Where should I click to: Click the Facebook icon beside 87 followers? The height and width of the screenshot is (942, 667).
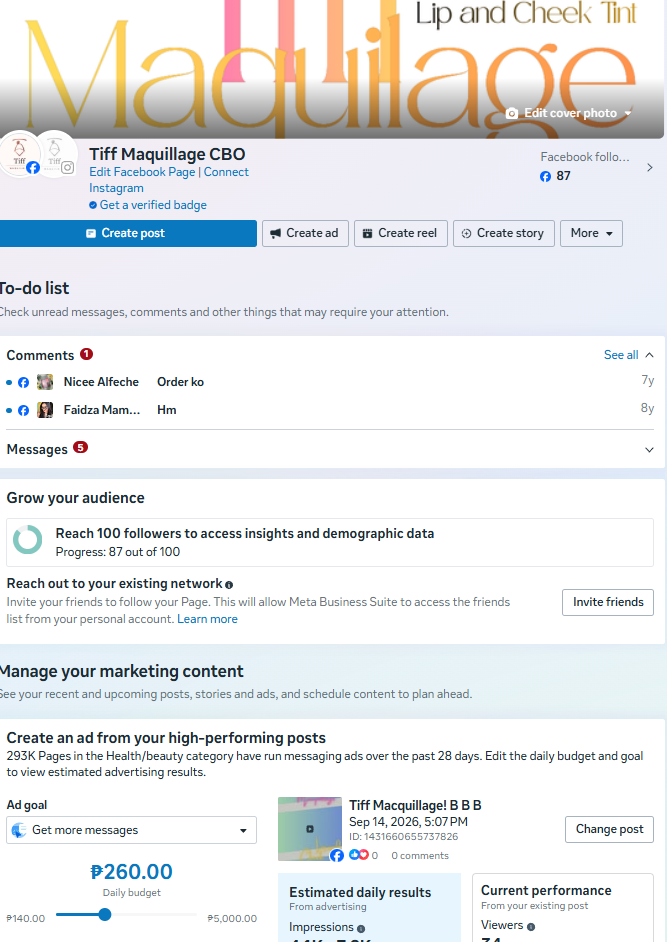tap(545, 176)
